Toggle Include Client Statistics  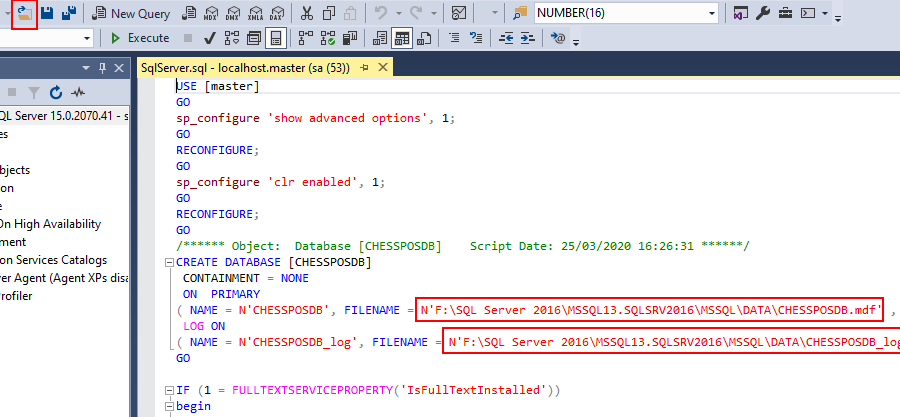[350, 38]
